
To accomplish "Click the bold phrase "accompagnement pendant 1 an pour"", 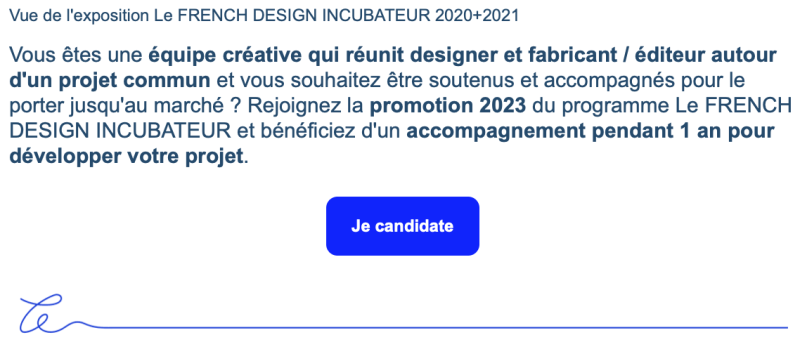I will point(590,131).
